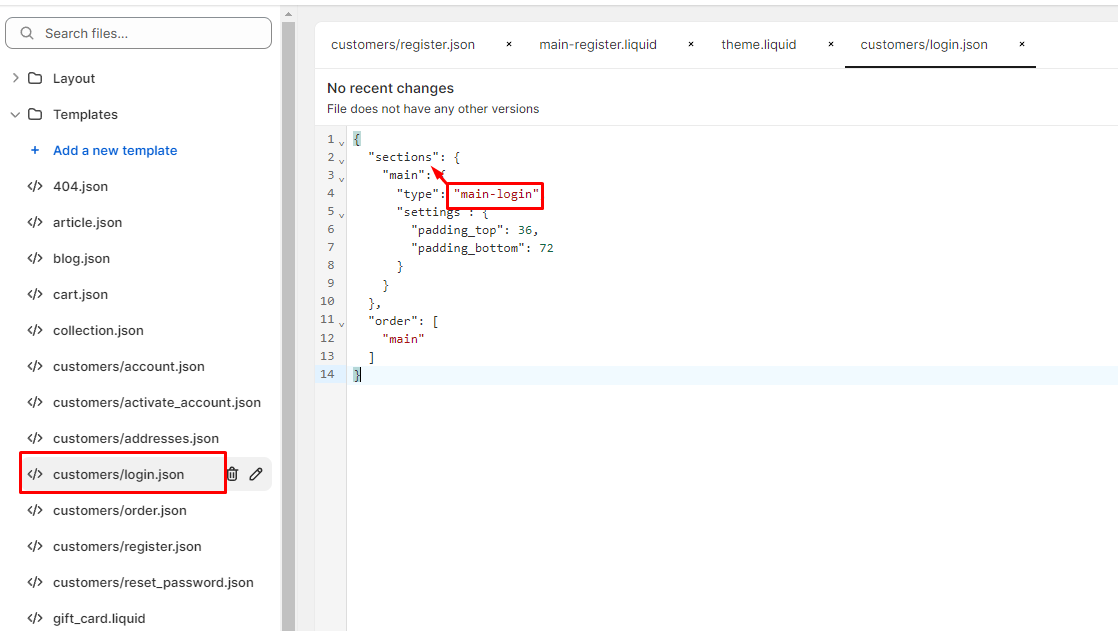Viewport: 1118px width, 631px height.
Task: Open 404.json template file
Action: click(x=81, y=186)
